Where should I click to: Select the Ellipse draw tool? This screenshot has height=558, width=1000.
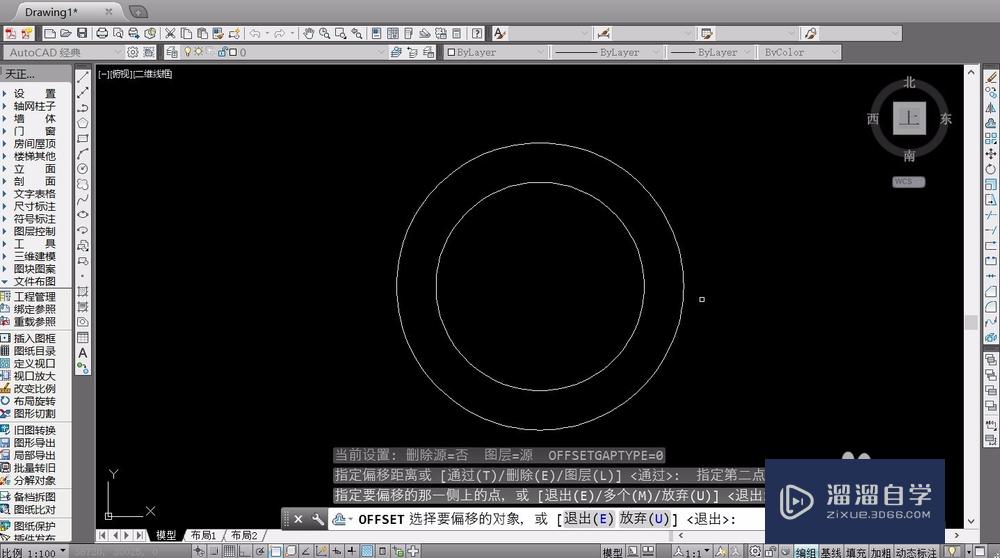[x=83, y=215]
